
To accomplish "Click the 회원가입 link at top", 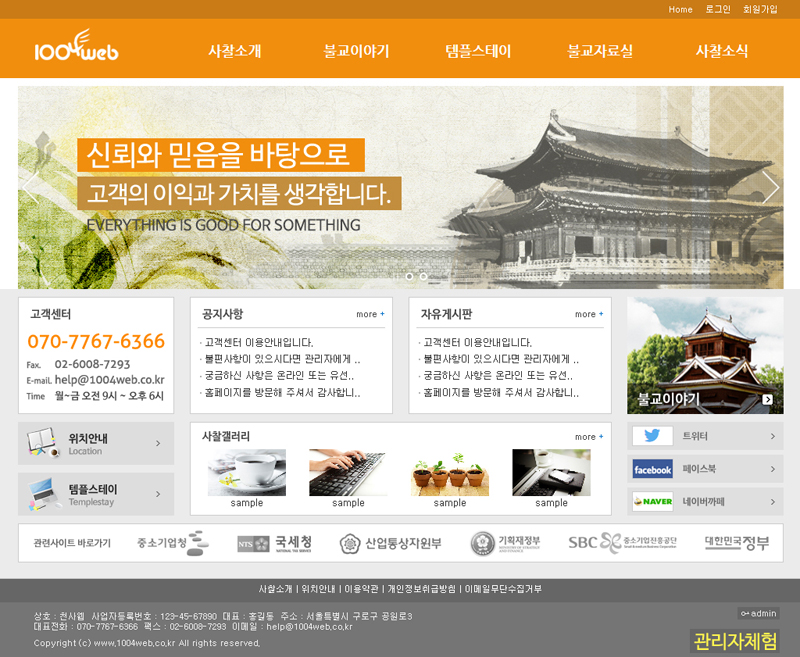I will pos(760,9).
